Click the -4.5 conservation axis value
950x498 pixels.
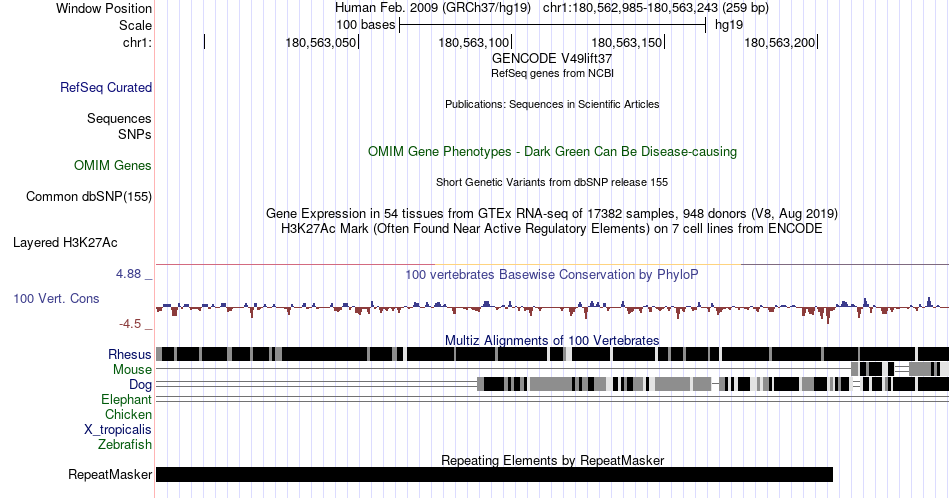click(130, 324)
